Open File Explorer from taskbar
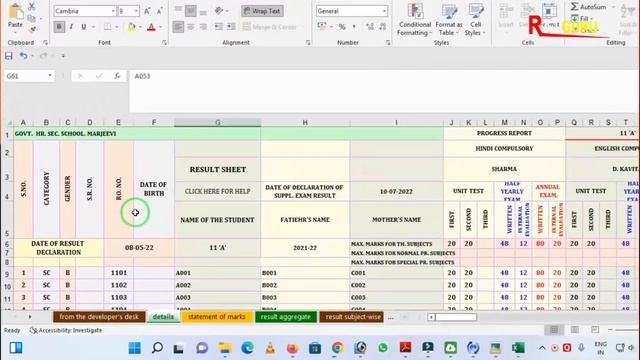Viewport: 640px width, 360px height. pos(224,348)
